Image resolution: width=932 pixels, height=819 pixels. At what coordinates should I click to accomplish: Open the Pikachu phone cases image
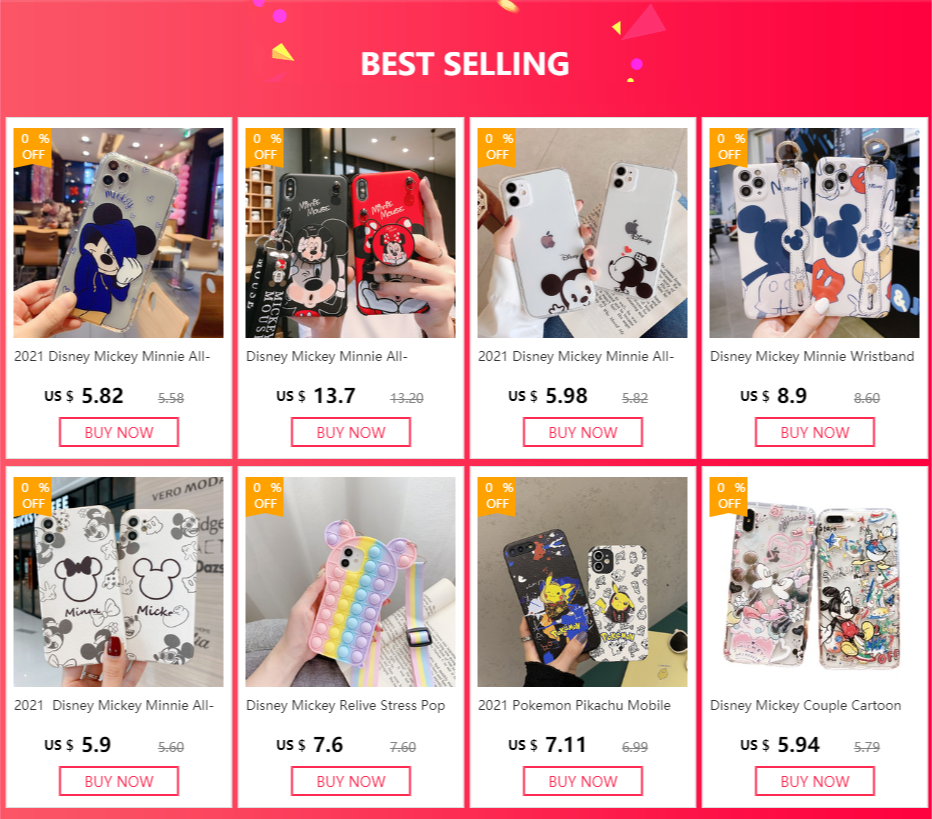582,582
